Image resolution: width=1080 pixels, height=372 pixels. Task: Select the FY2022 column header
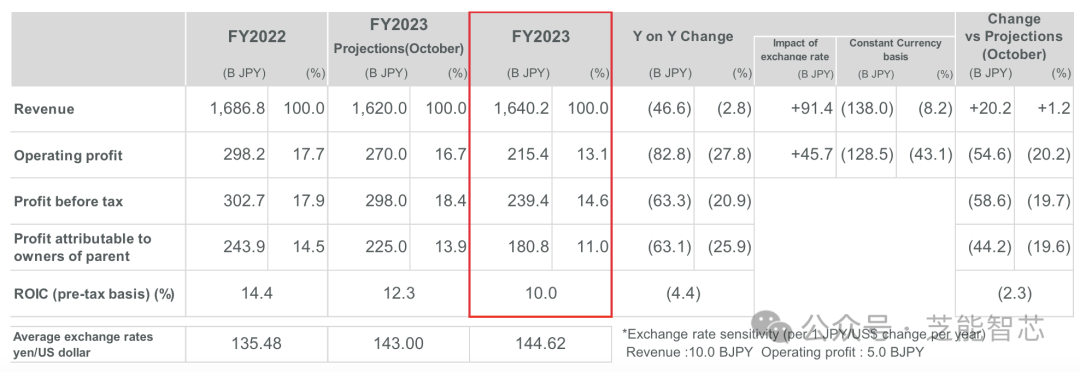(x=257, y=37)
